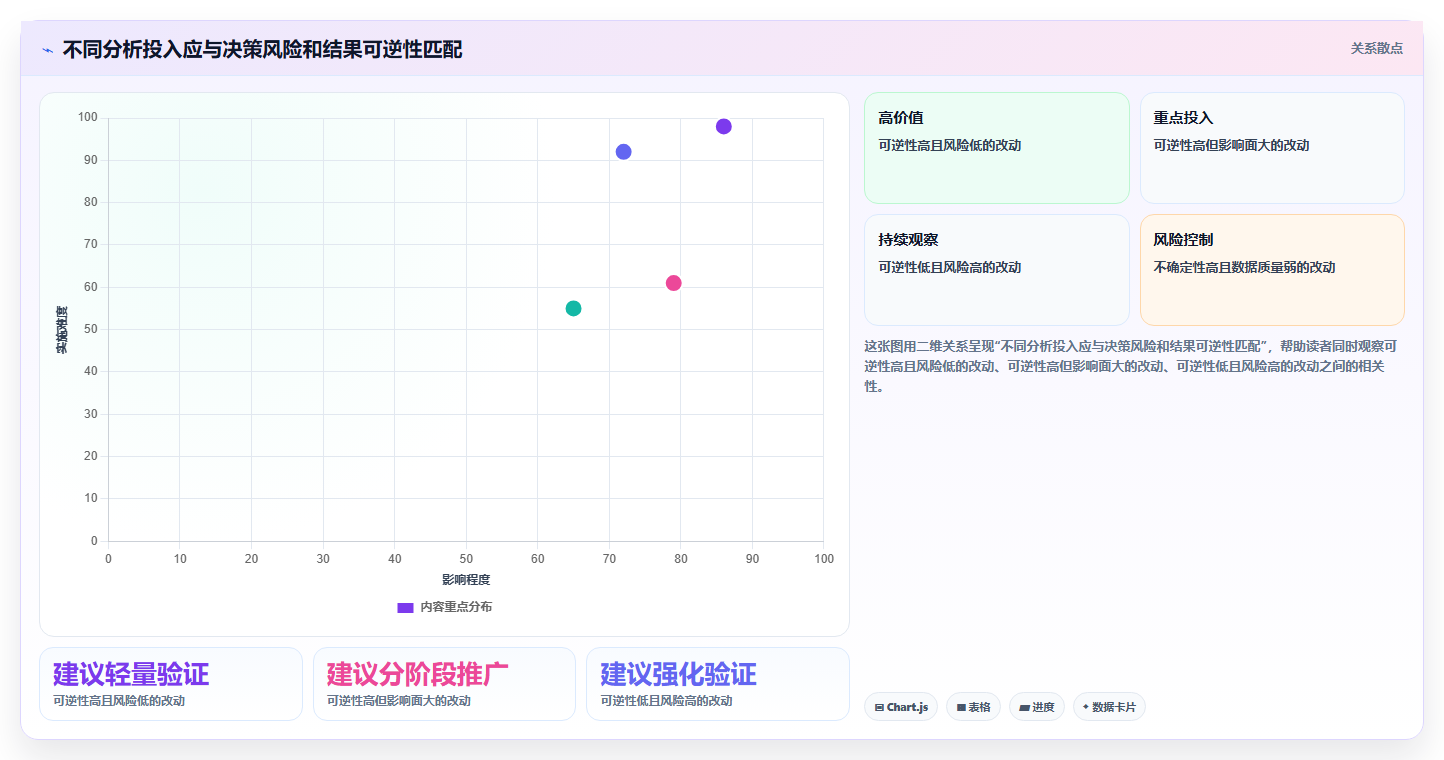Click the 建议轻量验证 card
This screenshot has height=760, width=1444.
tap(171, 684)
